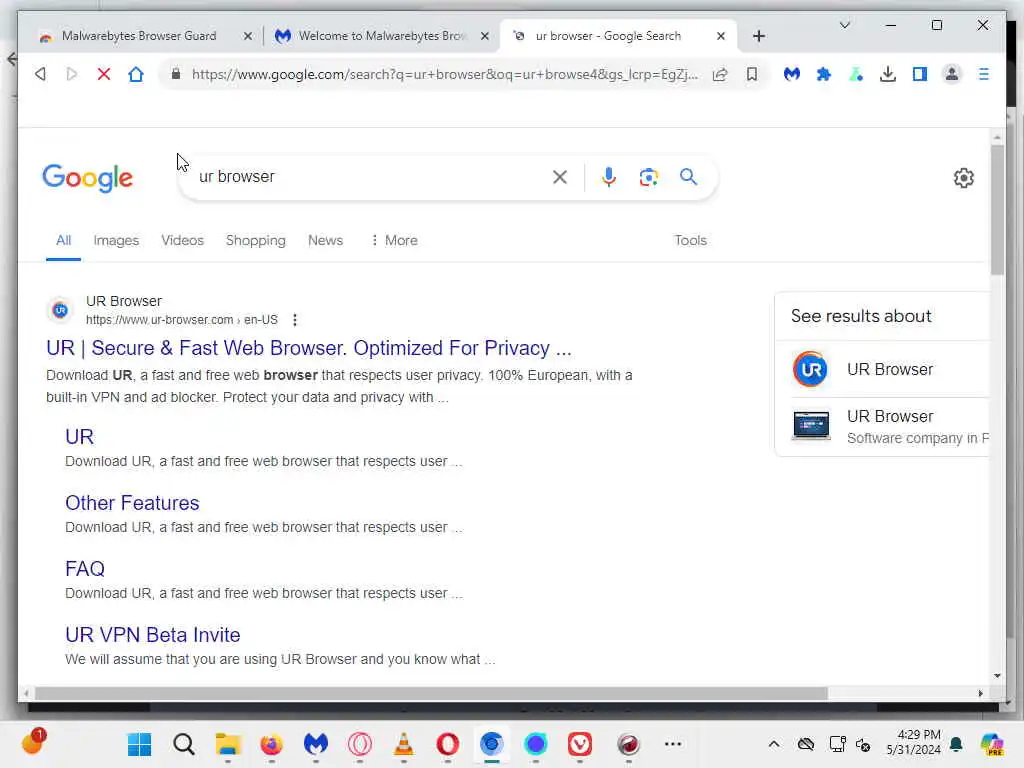Open the downloads panel in toolbar
The height and width of the screenshot is (768, 1024).
(888, 74)
